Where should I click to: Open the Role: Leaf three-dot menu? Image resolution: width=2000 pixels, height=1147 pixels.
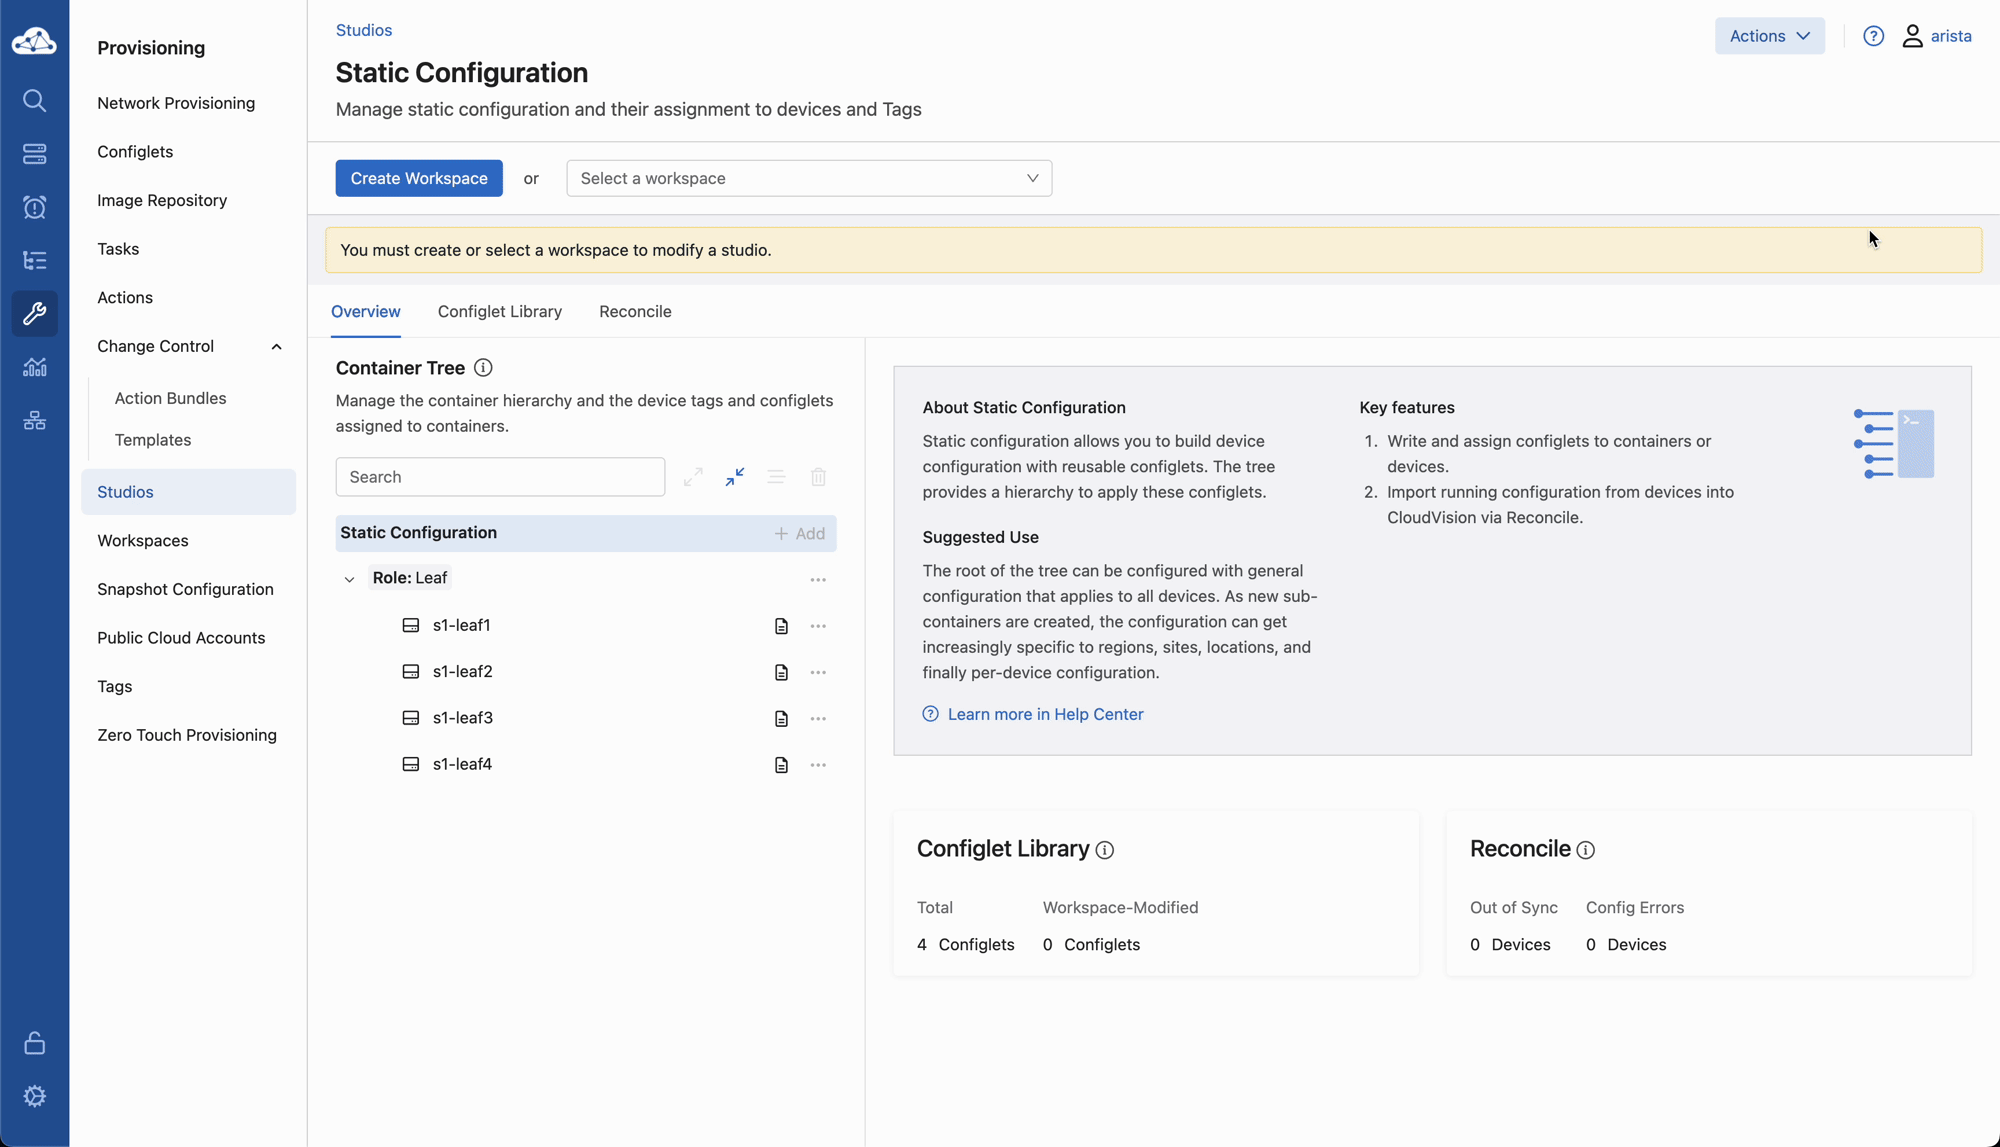point(818,579)
